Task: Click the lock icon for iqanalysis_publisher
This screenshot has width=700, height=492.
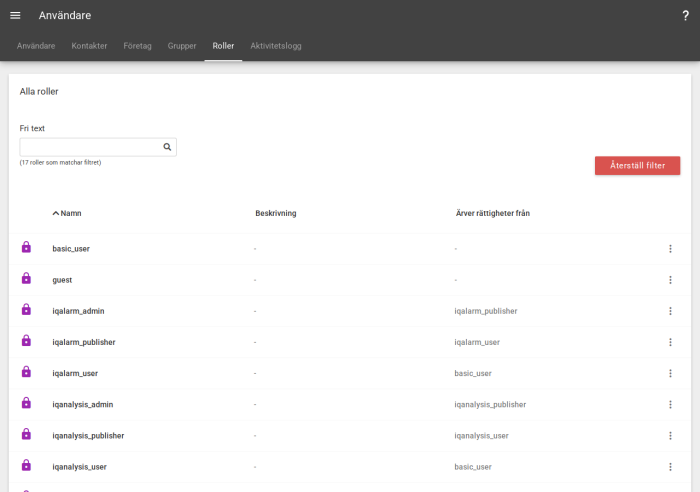Action: tap(26, 434)
